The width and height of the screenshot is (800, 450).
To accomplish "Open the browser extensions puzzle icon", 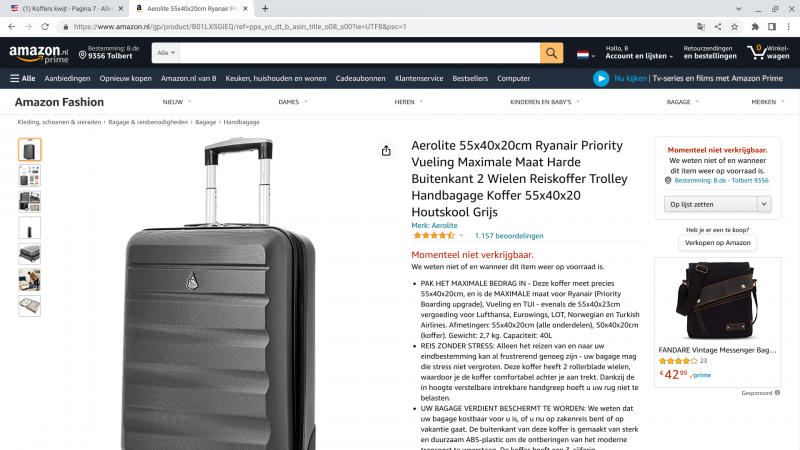I will pyautogui.click(x=755, y=27).
